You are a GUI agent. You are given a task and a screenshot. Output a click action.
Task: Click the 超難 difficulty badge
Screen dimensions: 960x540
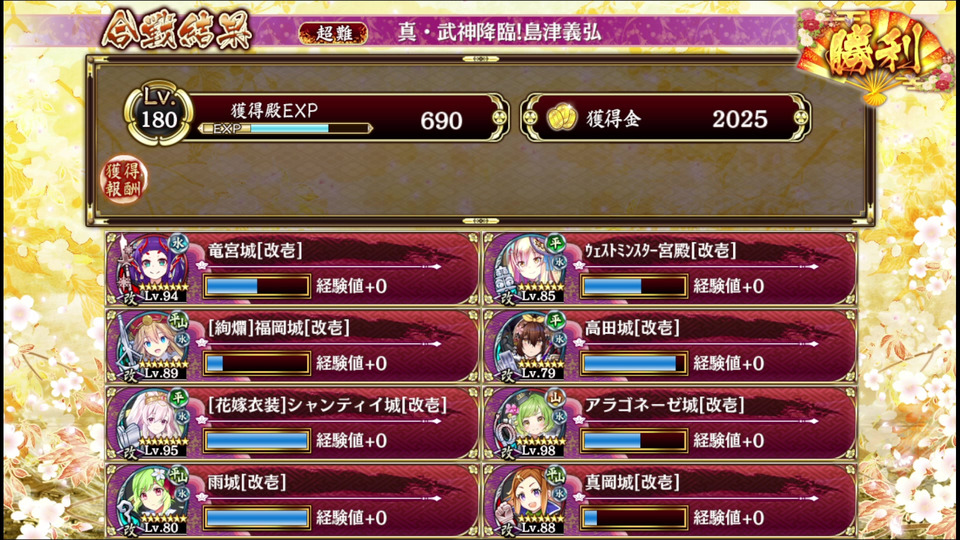pos(334,33)
